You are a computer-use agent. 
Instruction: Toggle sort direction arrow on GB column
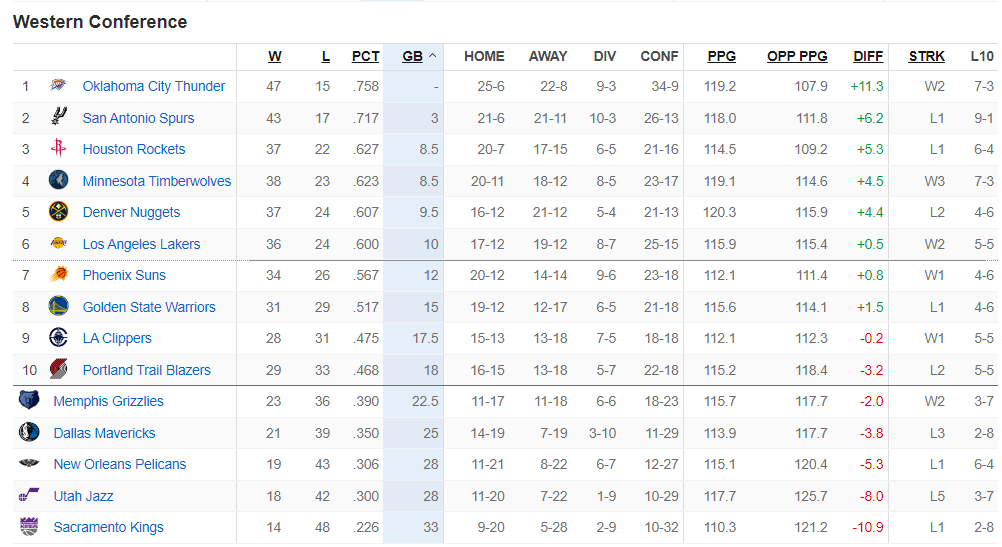point(433,56)
